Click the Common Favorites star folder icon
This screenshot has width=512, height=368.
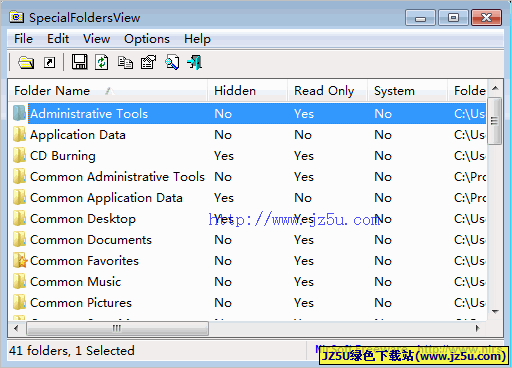[x=20, y=261]
